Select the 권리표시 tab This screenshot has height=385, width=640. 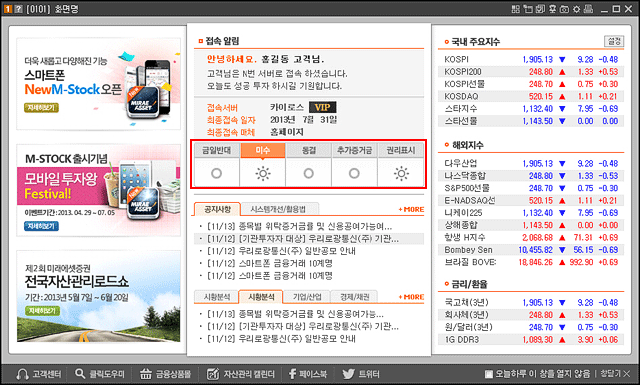(x=401, y=150)
